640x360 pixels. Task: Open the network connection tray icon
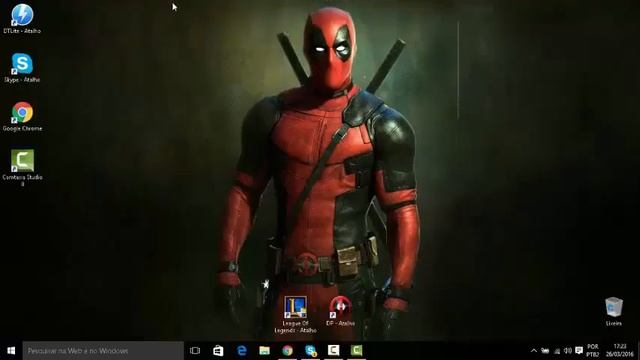557,351
